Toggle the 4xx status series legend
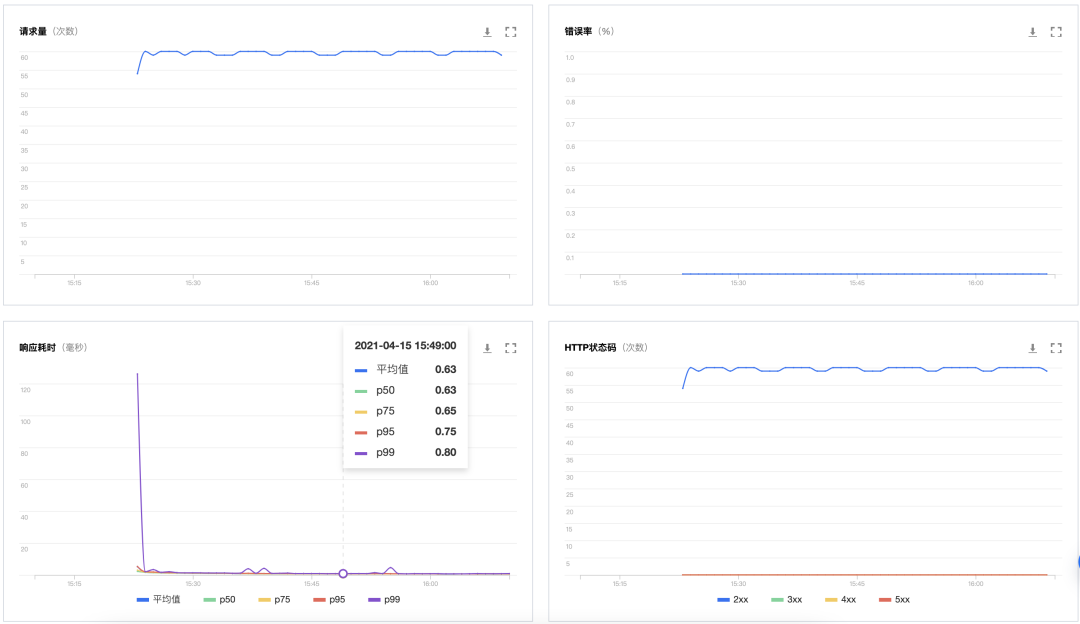The height and width of the screenshot is (624, 1080). click(x=840, y=600)
